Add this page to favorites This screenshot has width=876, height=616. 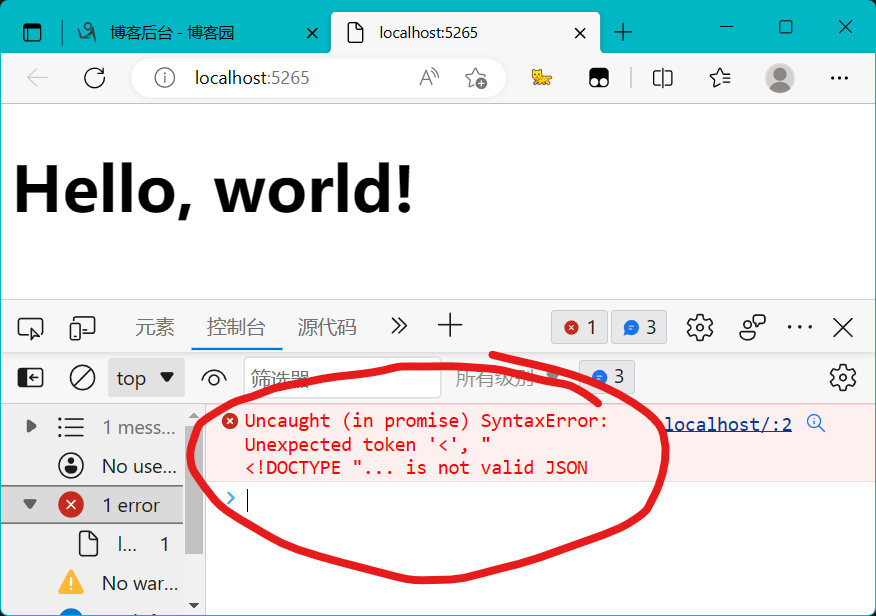tap(475, 78)
